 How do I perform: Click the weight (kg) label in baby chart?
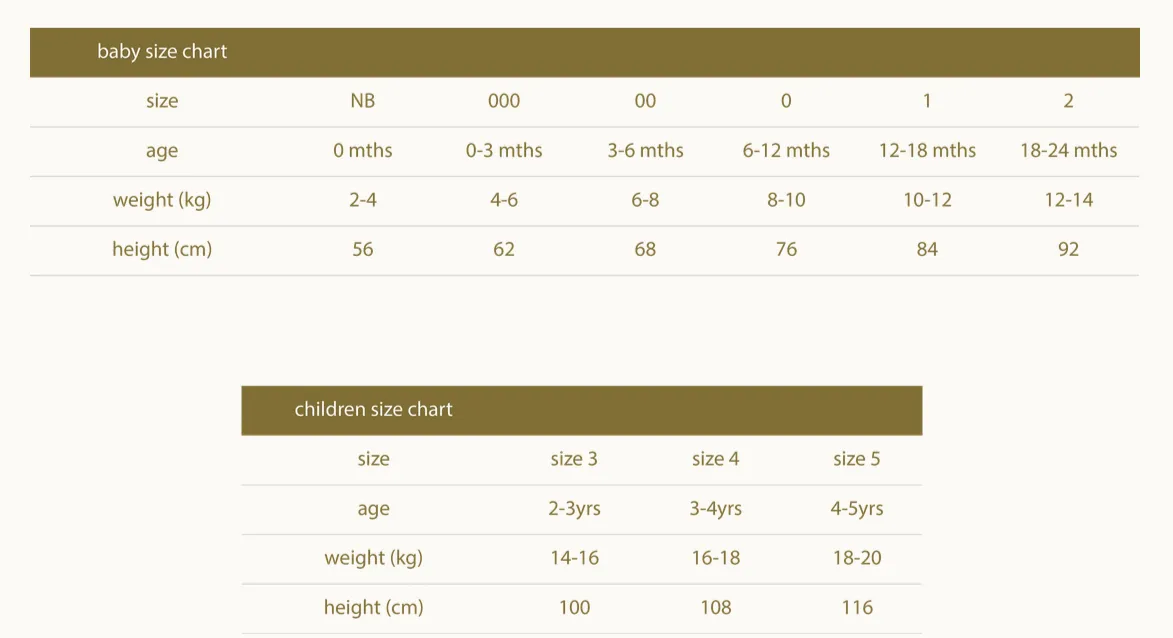[162, 200]
